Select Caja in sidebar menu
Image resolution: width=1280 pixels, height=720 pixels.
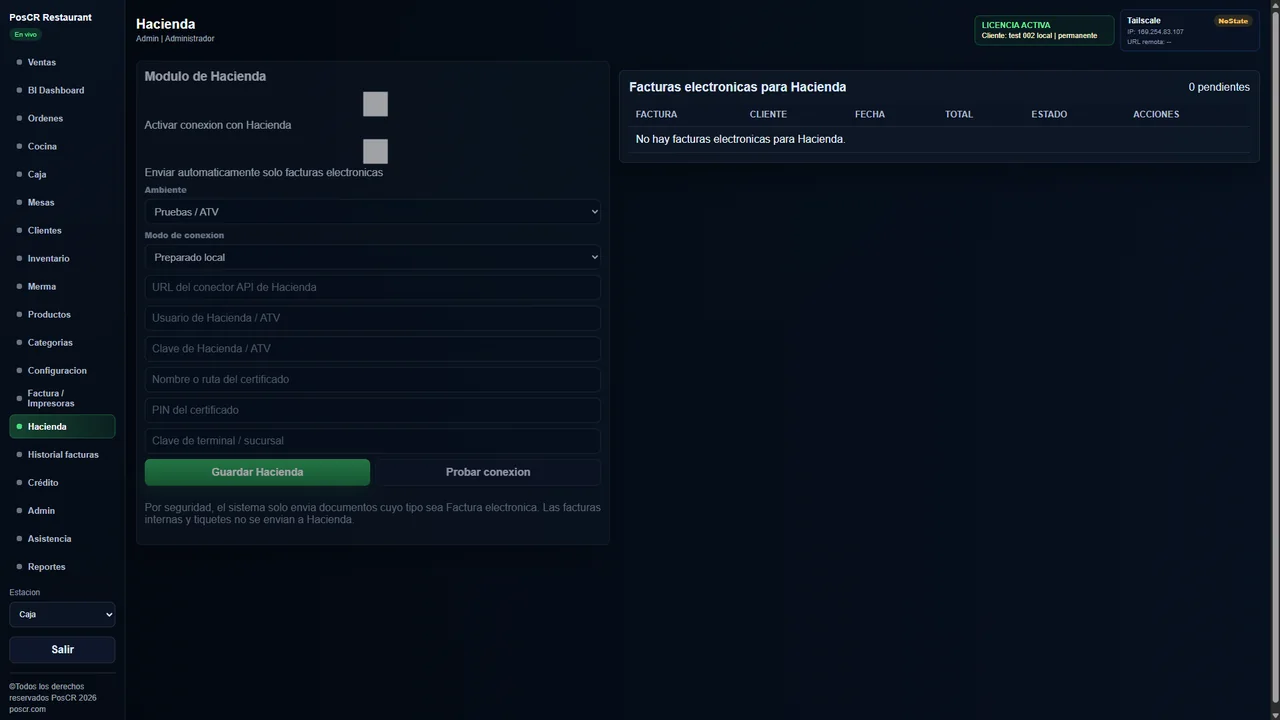62,174
